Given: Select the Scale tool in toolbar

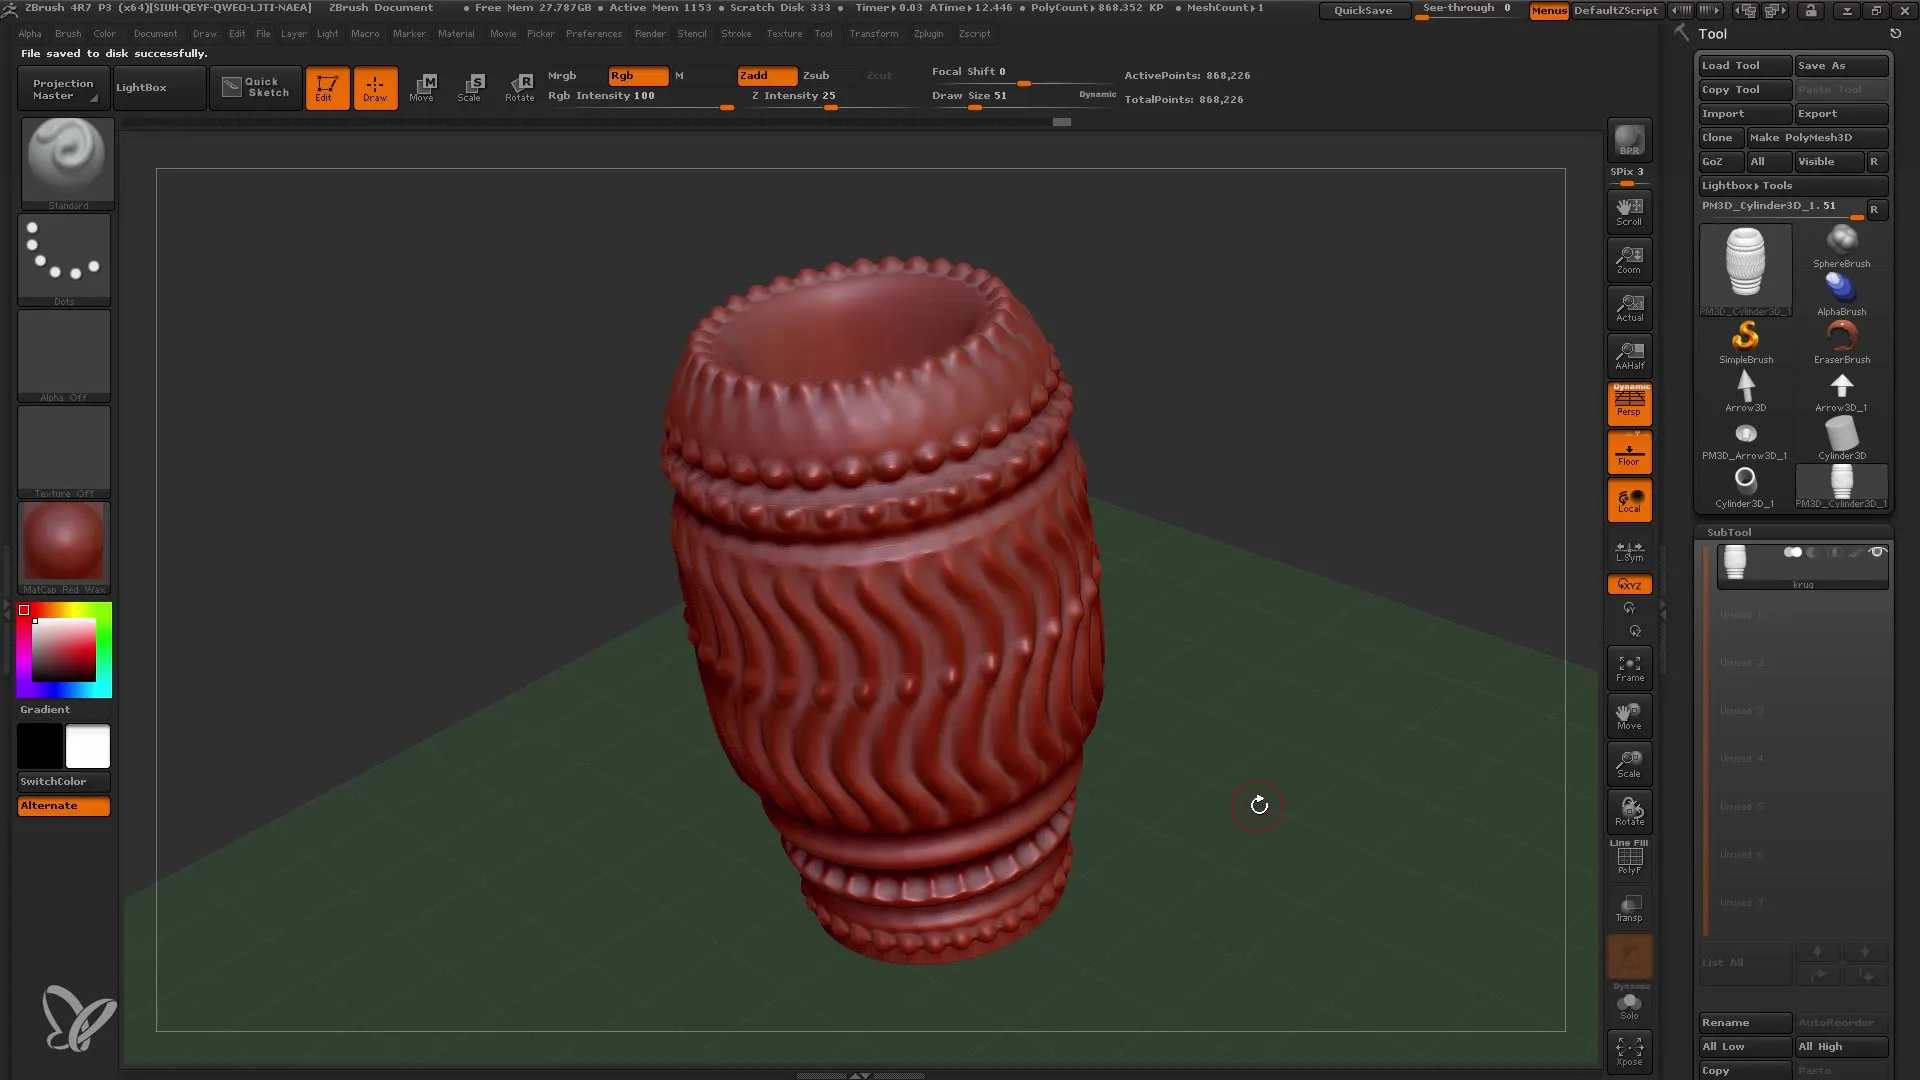Looking at the screenshot, I should [471, 86].
